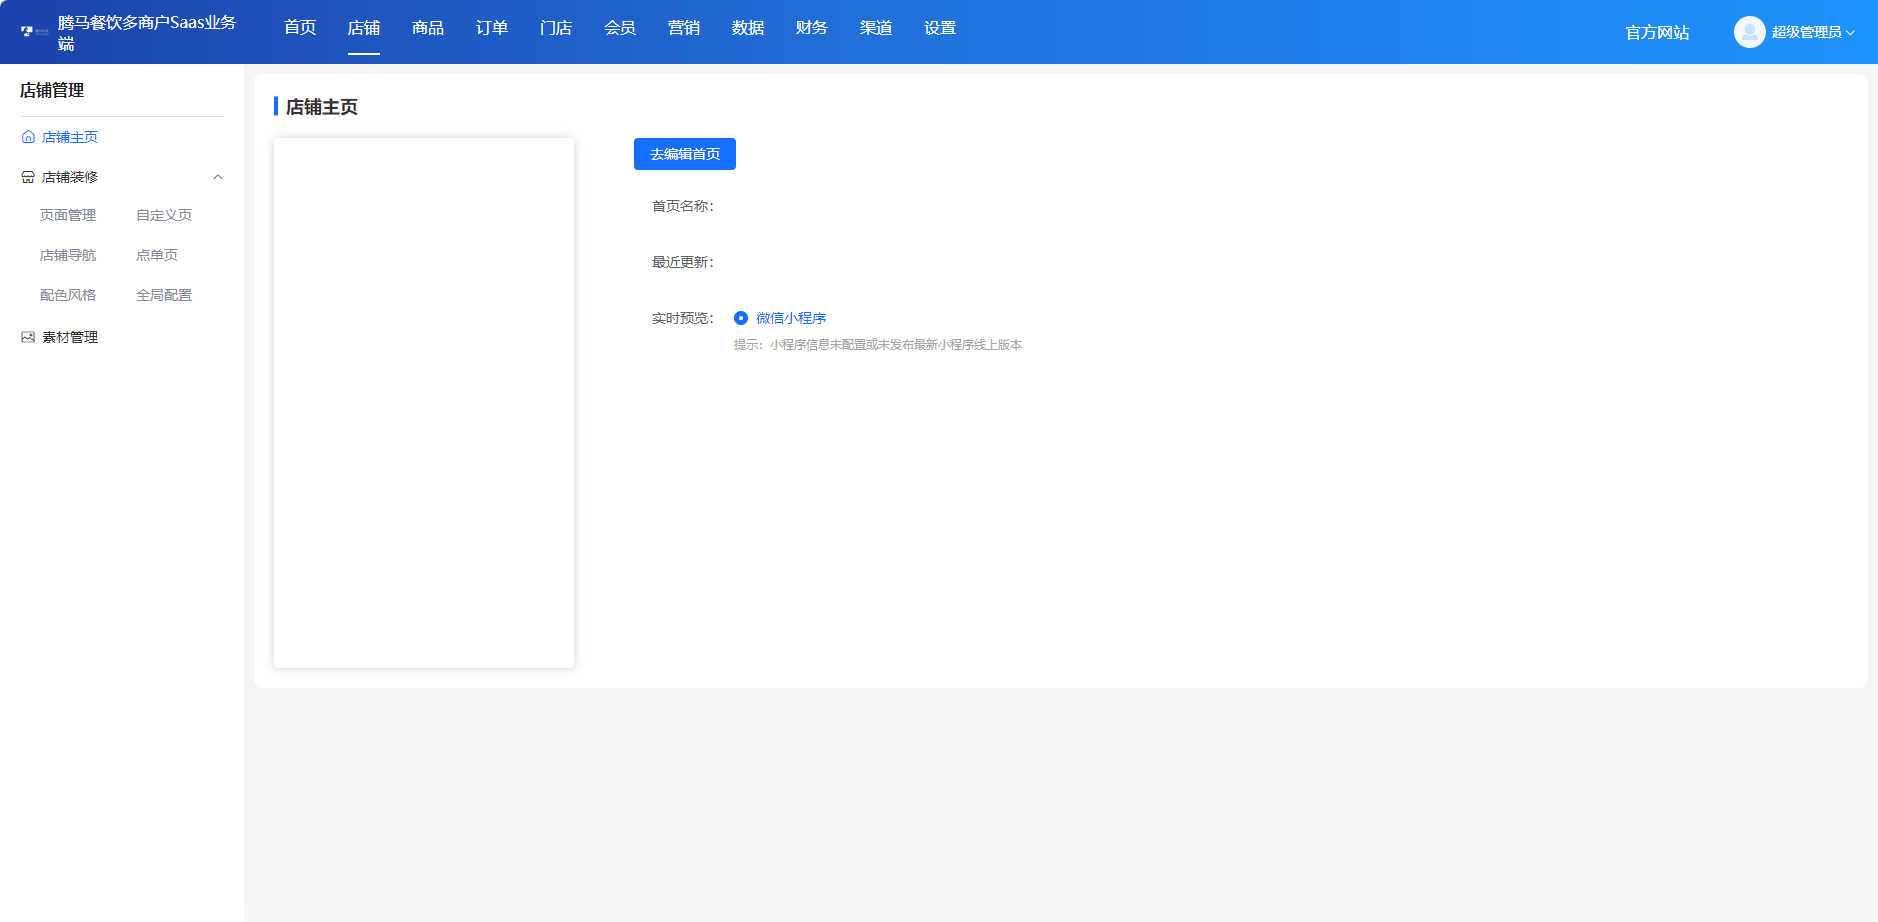Click the 去编辑首页 button

coord(683,154)
